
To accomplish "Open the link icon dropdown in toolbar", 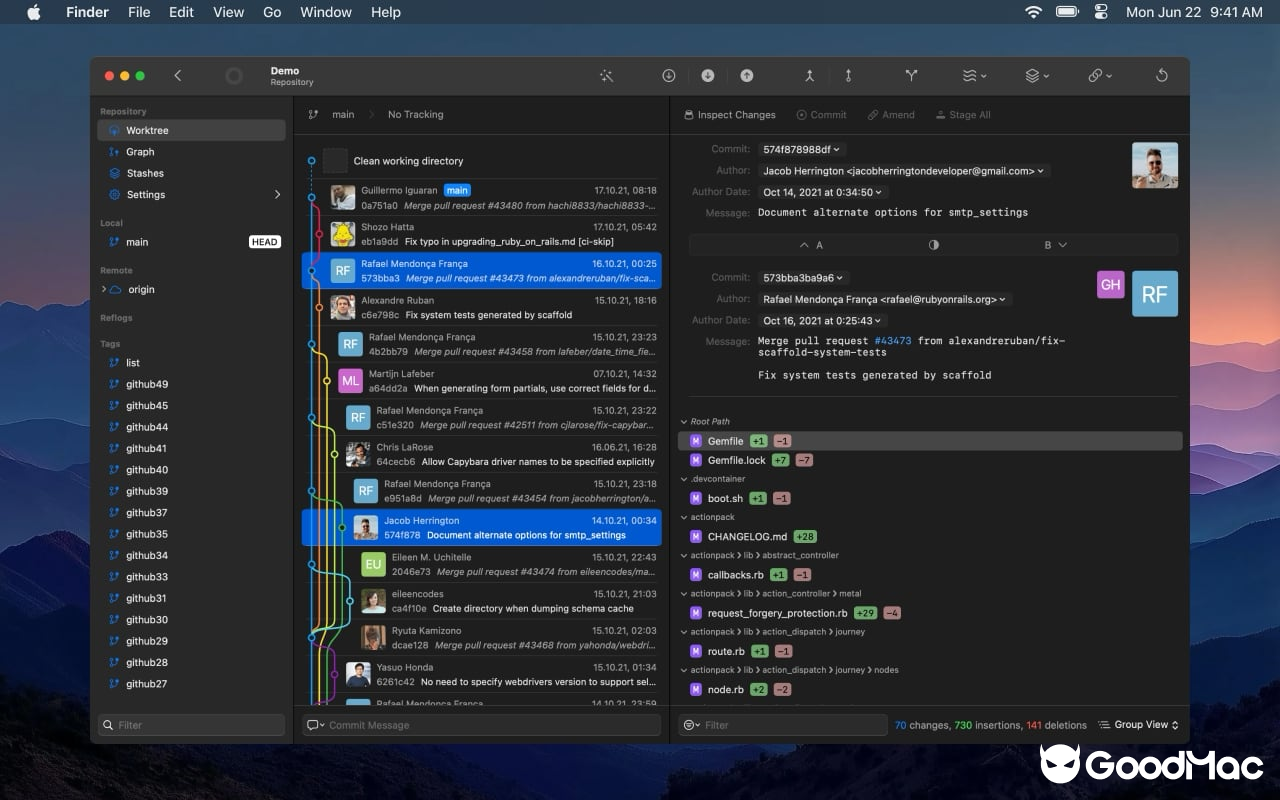I will (1100, 76).
